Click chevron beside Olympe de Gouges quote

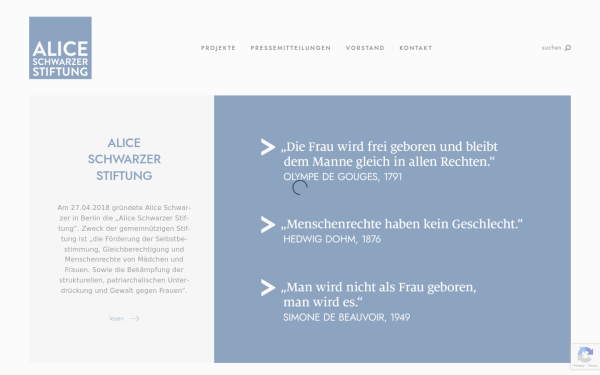click(x=268, y=147)
